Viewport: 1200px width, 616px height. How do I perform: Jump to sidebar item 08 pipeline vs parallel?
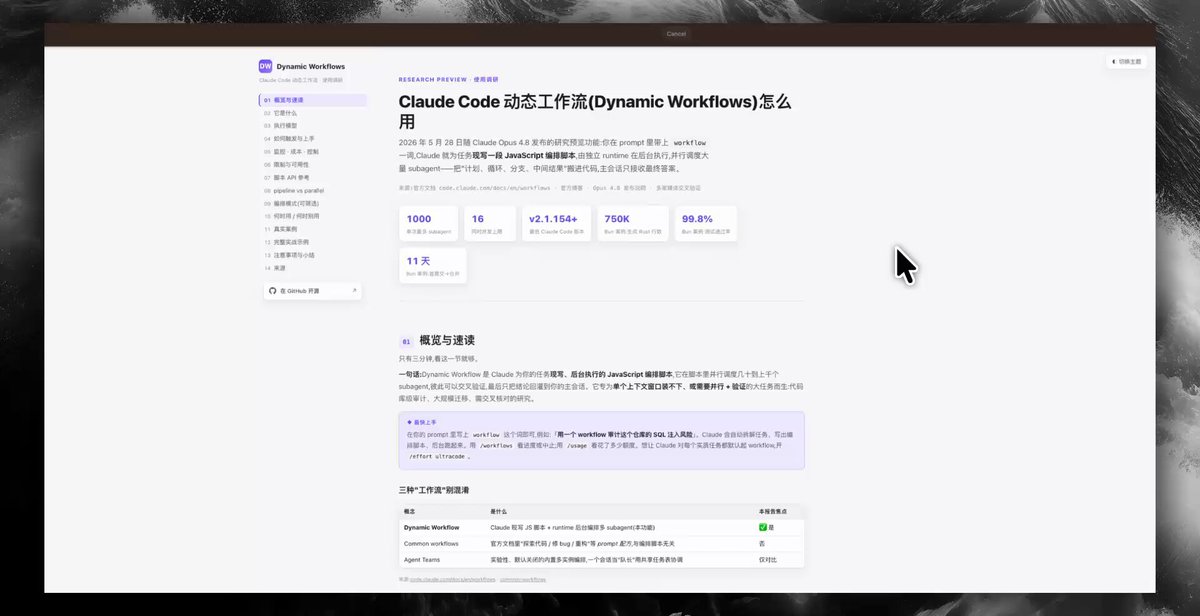[x=313, y=190]
